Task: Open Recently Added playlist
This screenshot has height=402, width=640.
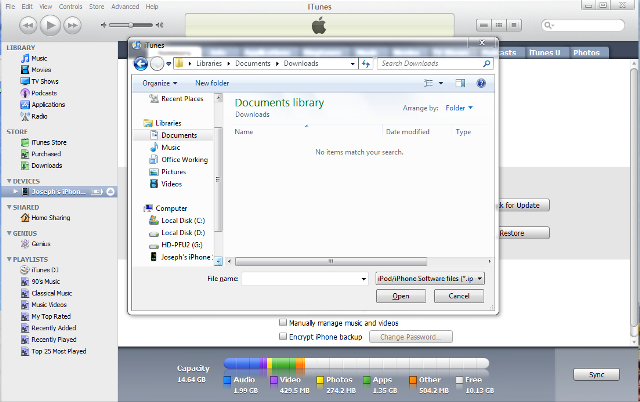Action: pos(53,328)
